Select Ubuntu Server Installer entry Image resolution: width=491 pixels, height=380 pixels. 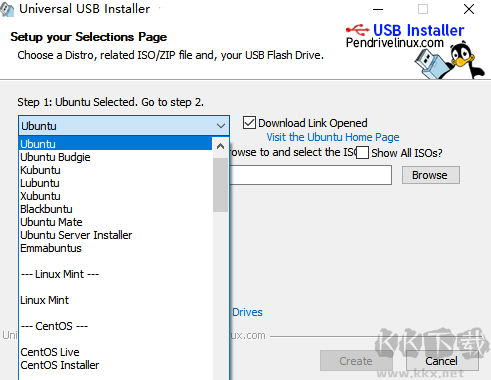click(x=116, y=235)
